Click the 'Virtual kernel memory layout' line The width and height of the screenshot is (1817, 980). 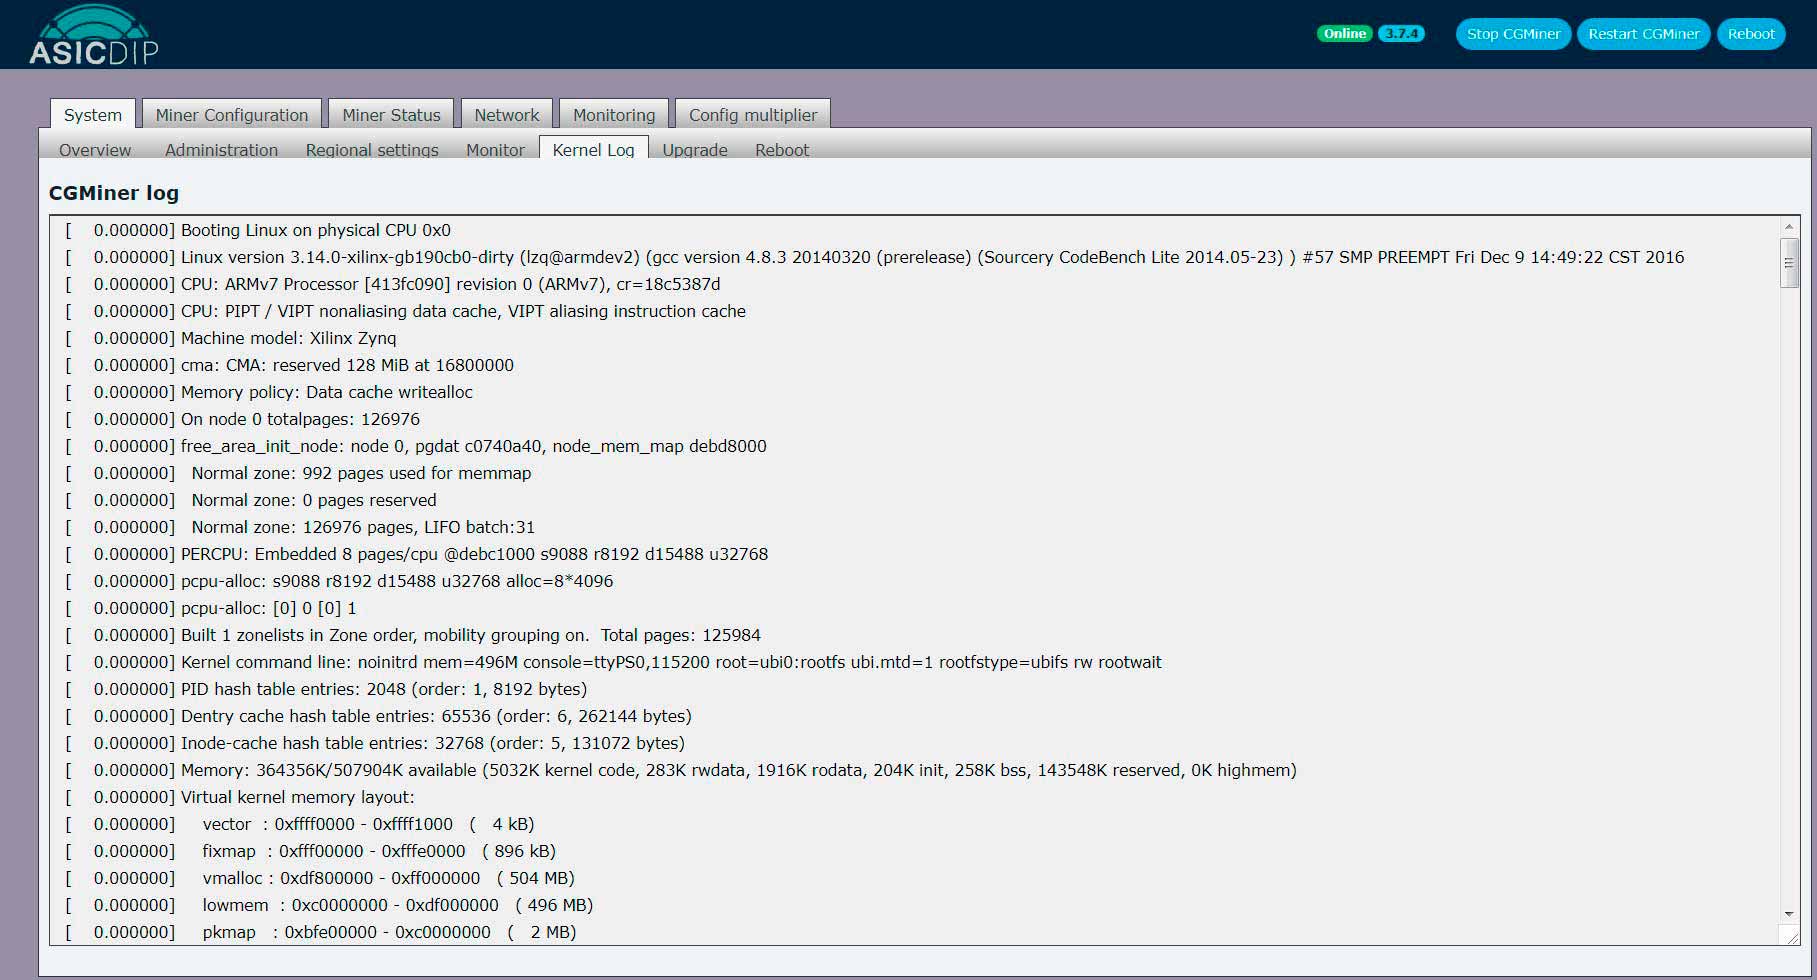click(239, 797)
